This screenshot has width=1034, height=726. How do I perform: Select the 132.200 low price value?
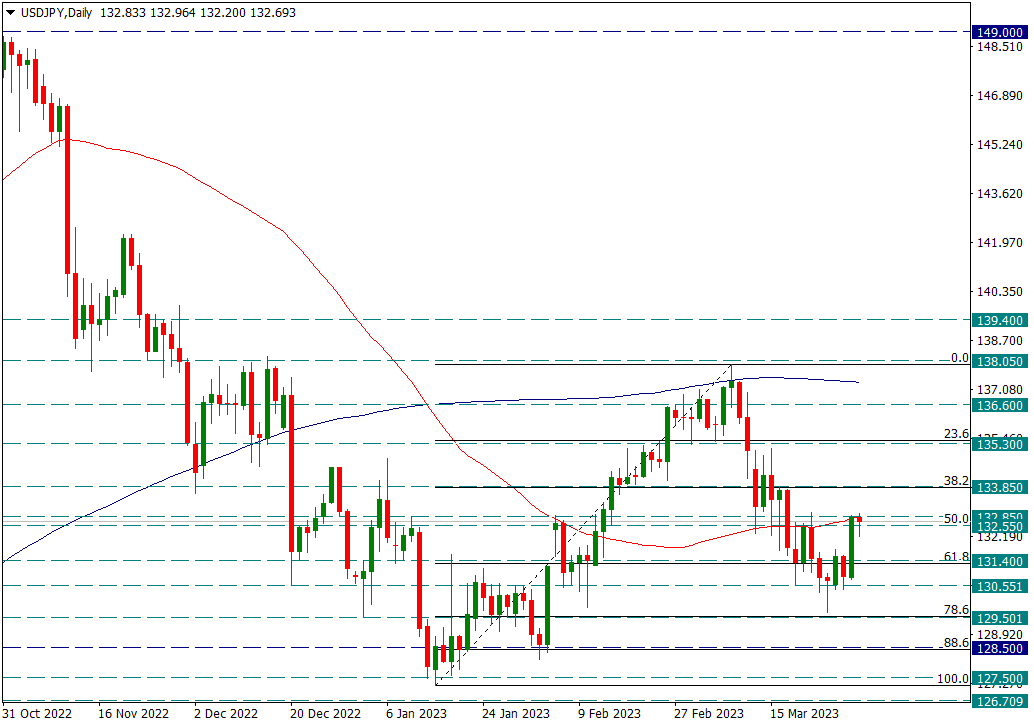pyautogui.click(x=223, y=13)
